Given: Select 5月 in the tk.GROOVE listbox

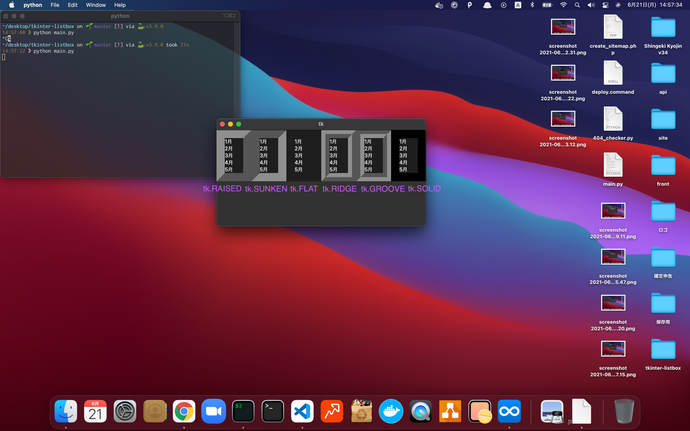Looking at the screenshot, I should tap(373, 169).
